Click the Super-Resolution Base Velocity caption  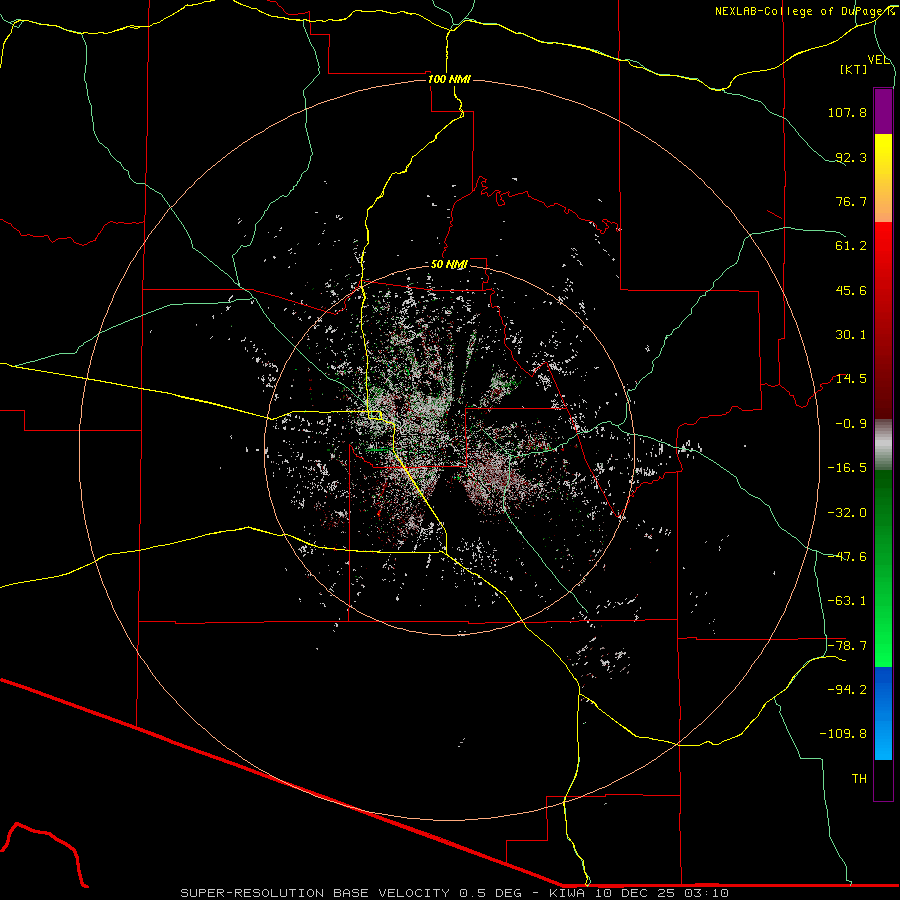point(455,893)
